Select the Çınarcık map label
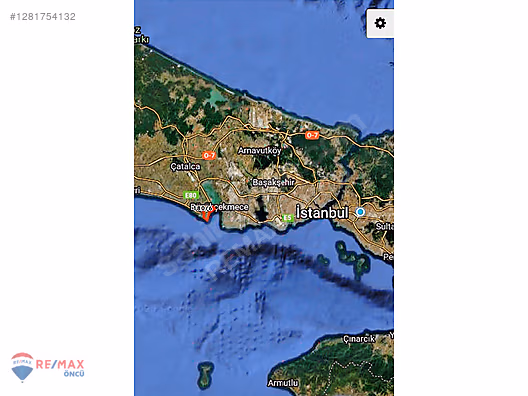 359,339
